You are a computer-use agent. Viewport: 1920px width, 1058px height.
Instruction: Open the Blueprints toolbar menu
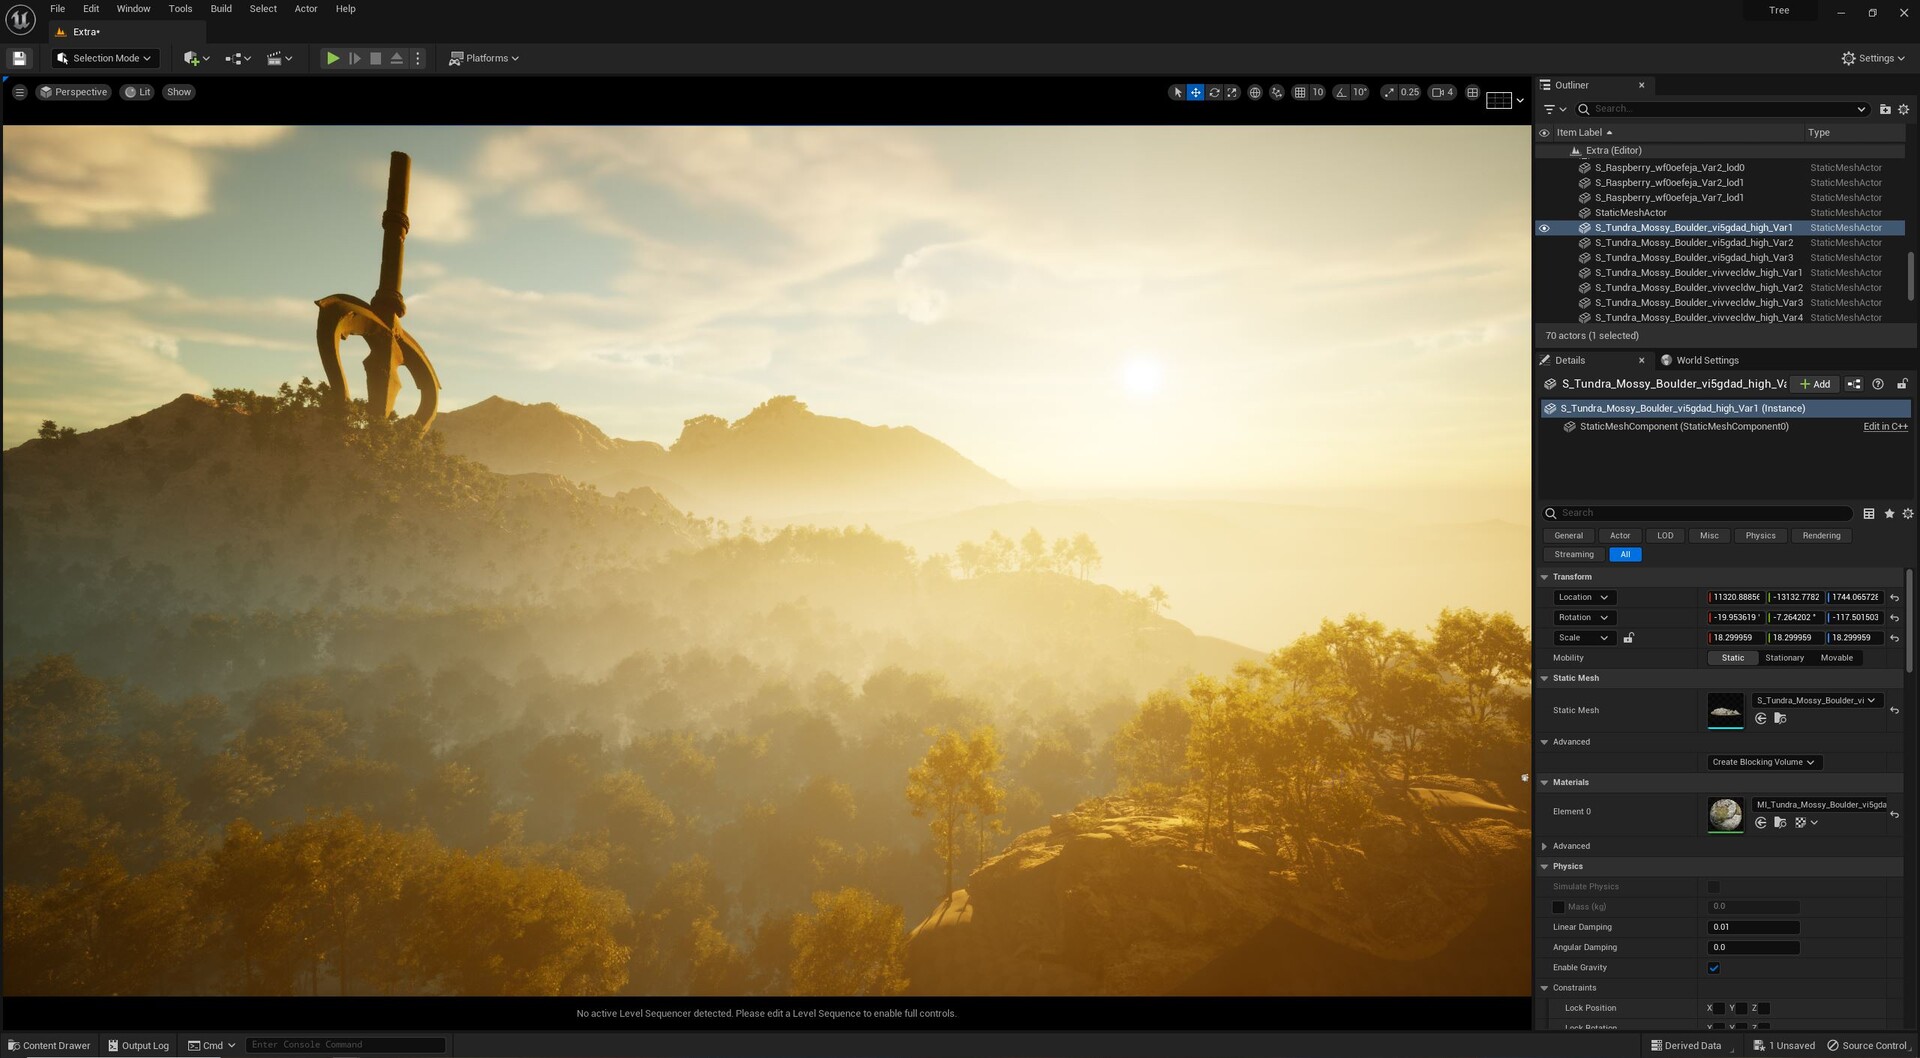click(238, 58)
